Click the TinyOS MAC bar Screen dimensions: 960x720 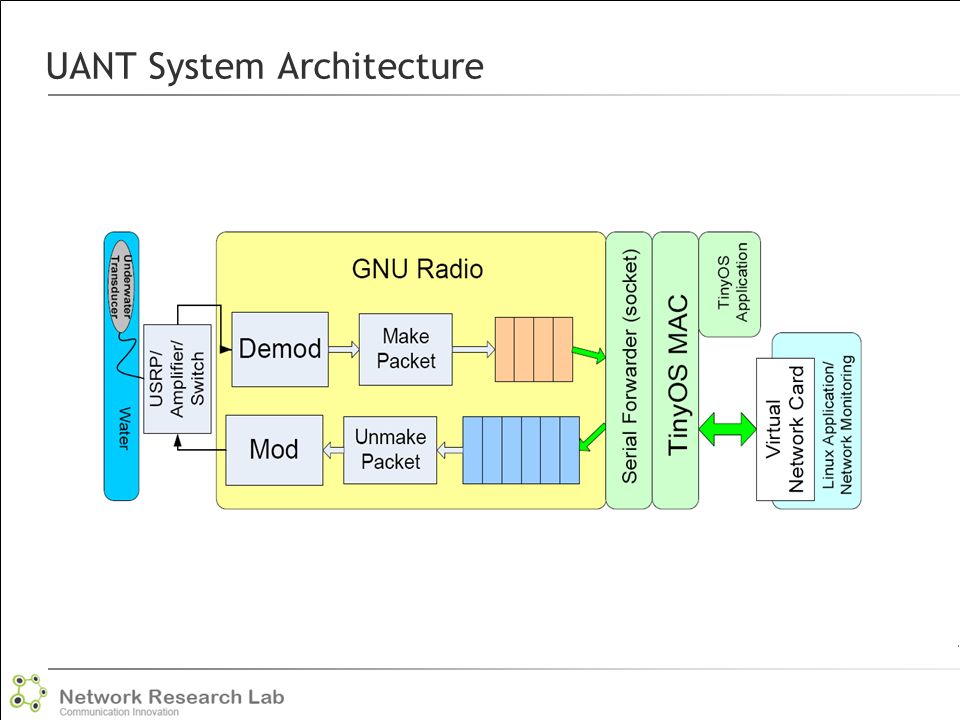point(675,370)
